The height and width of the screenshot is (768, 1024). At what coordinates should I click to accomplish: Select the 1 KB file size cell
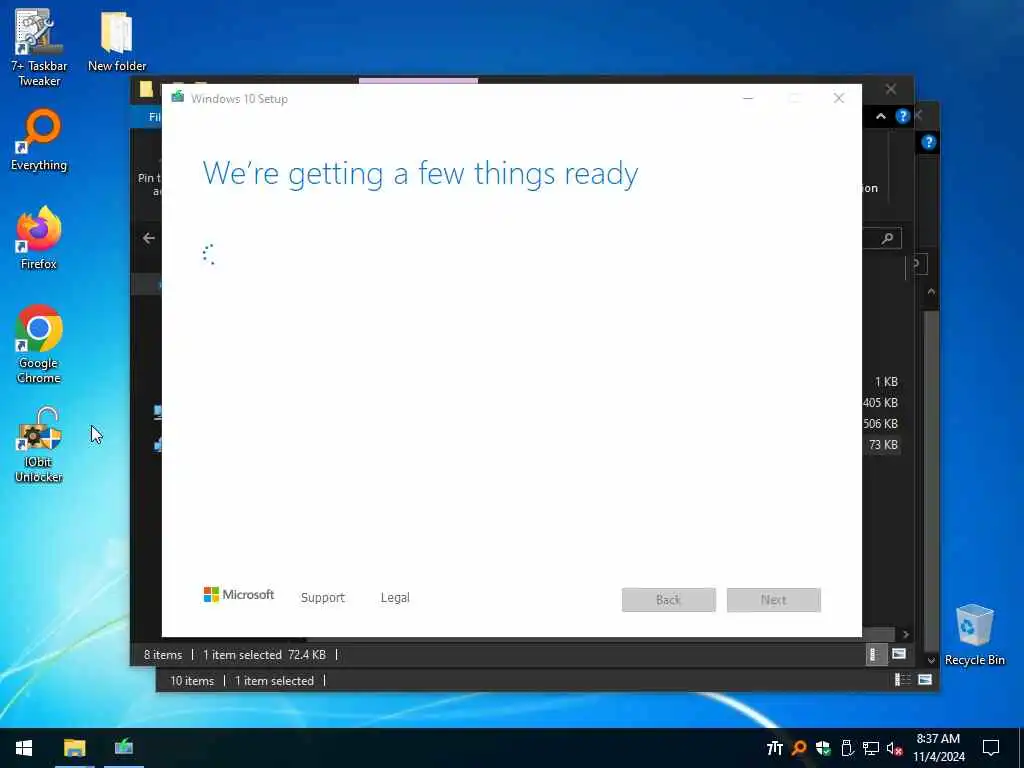coord(886,381)
